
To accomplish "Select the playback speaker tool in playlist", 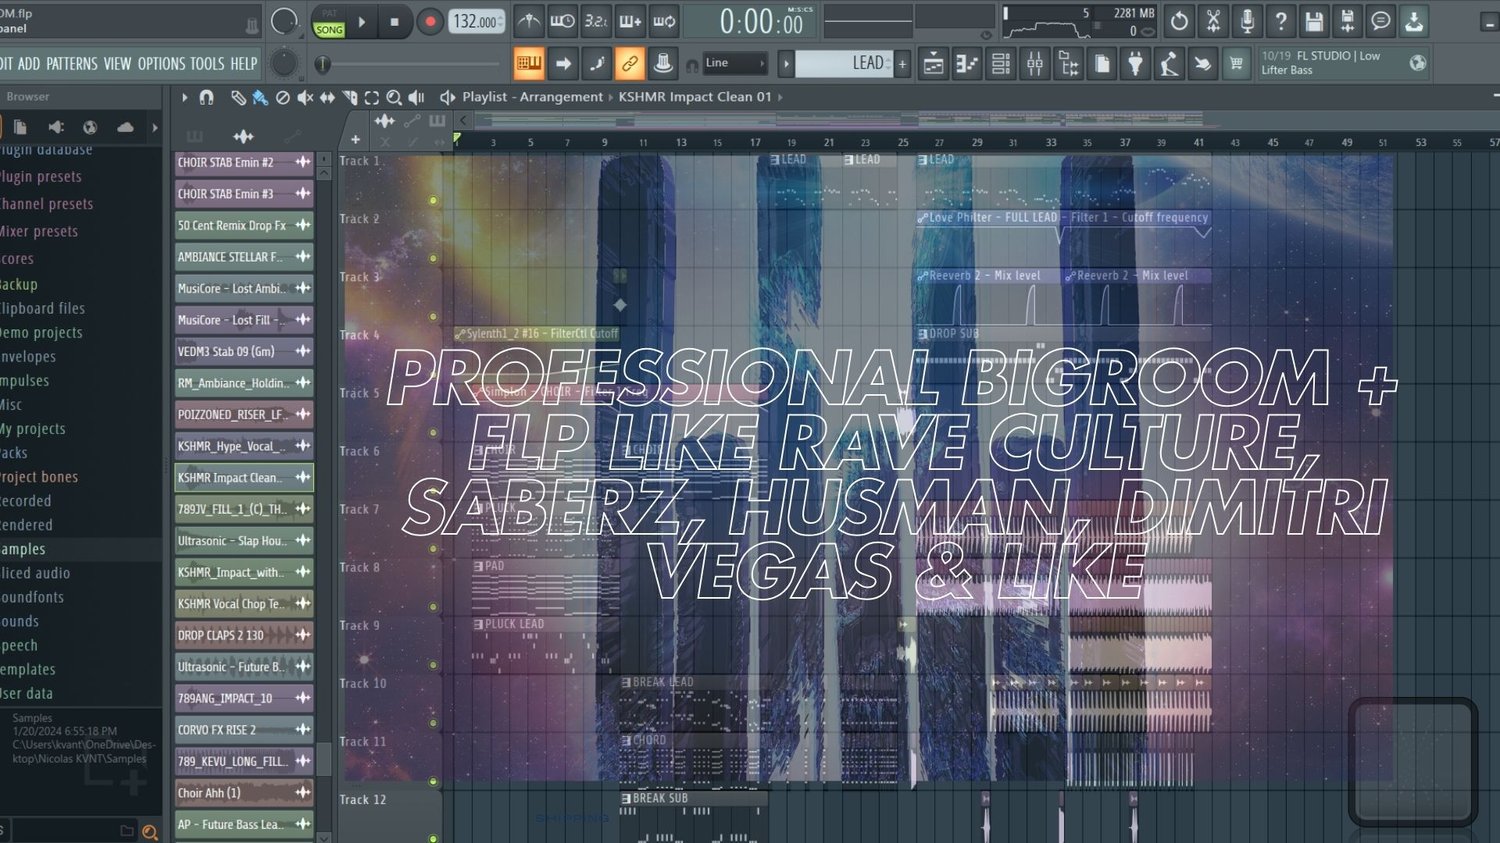I will pos(417,97).
